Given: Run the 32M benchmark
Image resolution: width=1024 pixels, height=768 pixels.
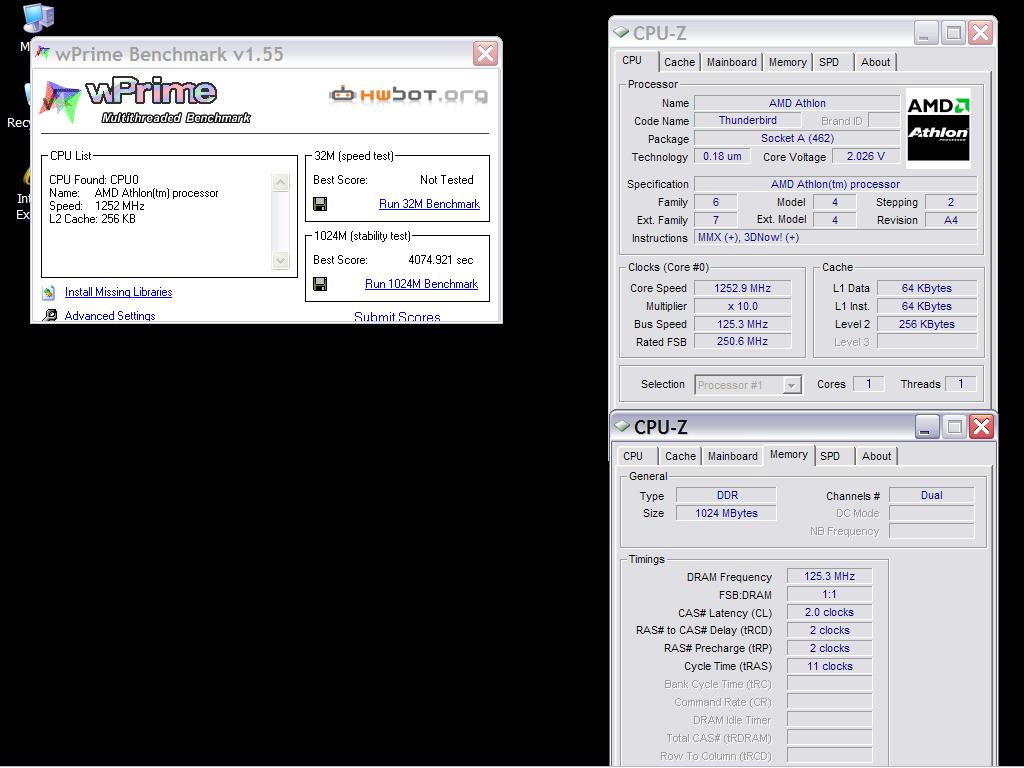Looking at the screenshot, I should [429, 204].
